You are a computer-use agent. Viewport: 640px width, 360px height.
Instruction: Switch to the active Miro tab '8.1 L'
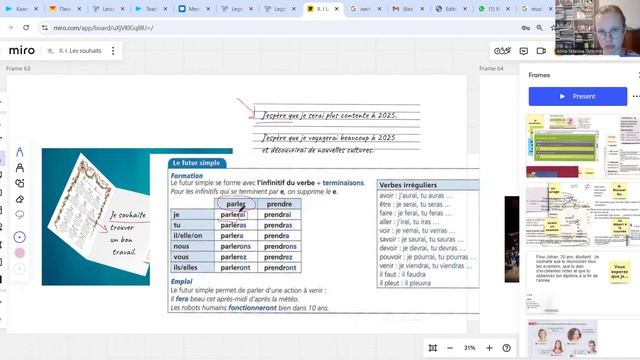(x=322, y=9)
